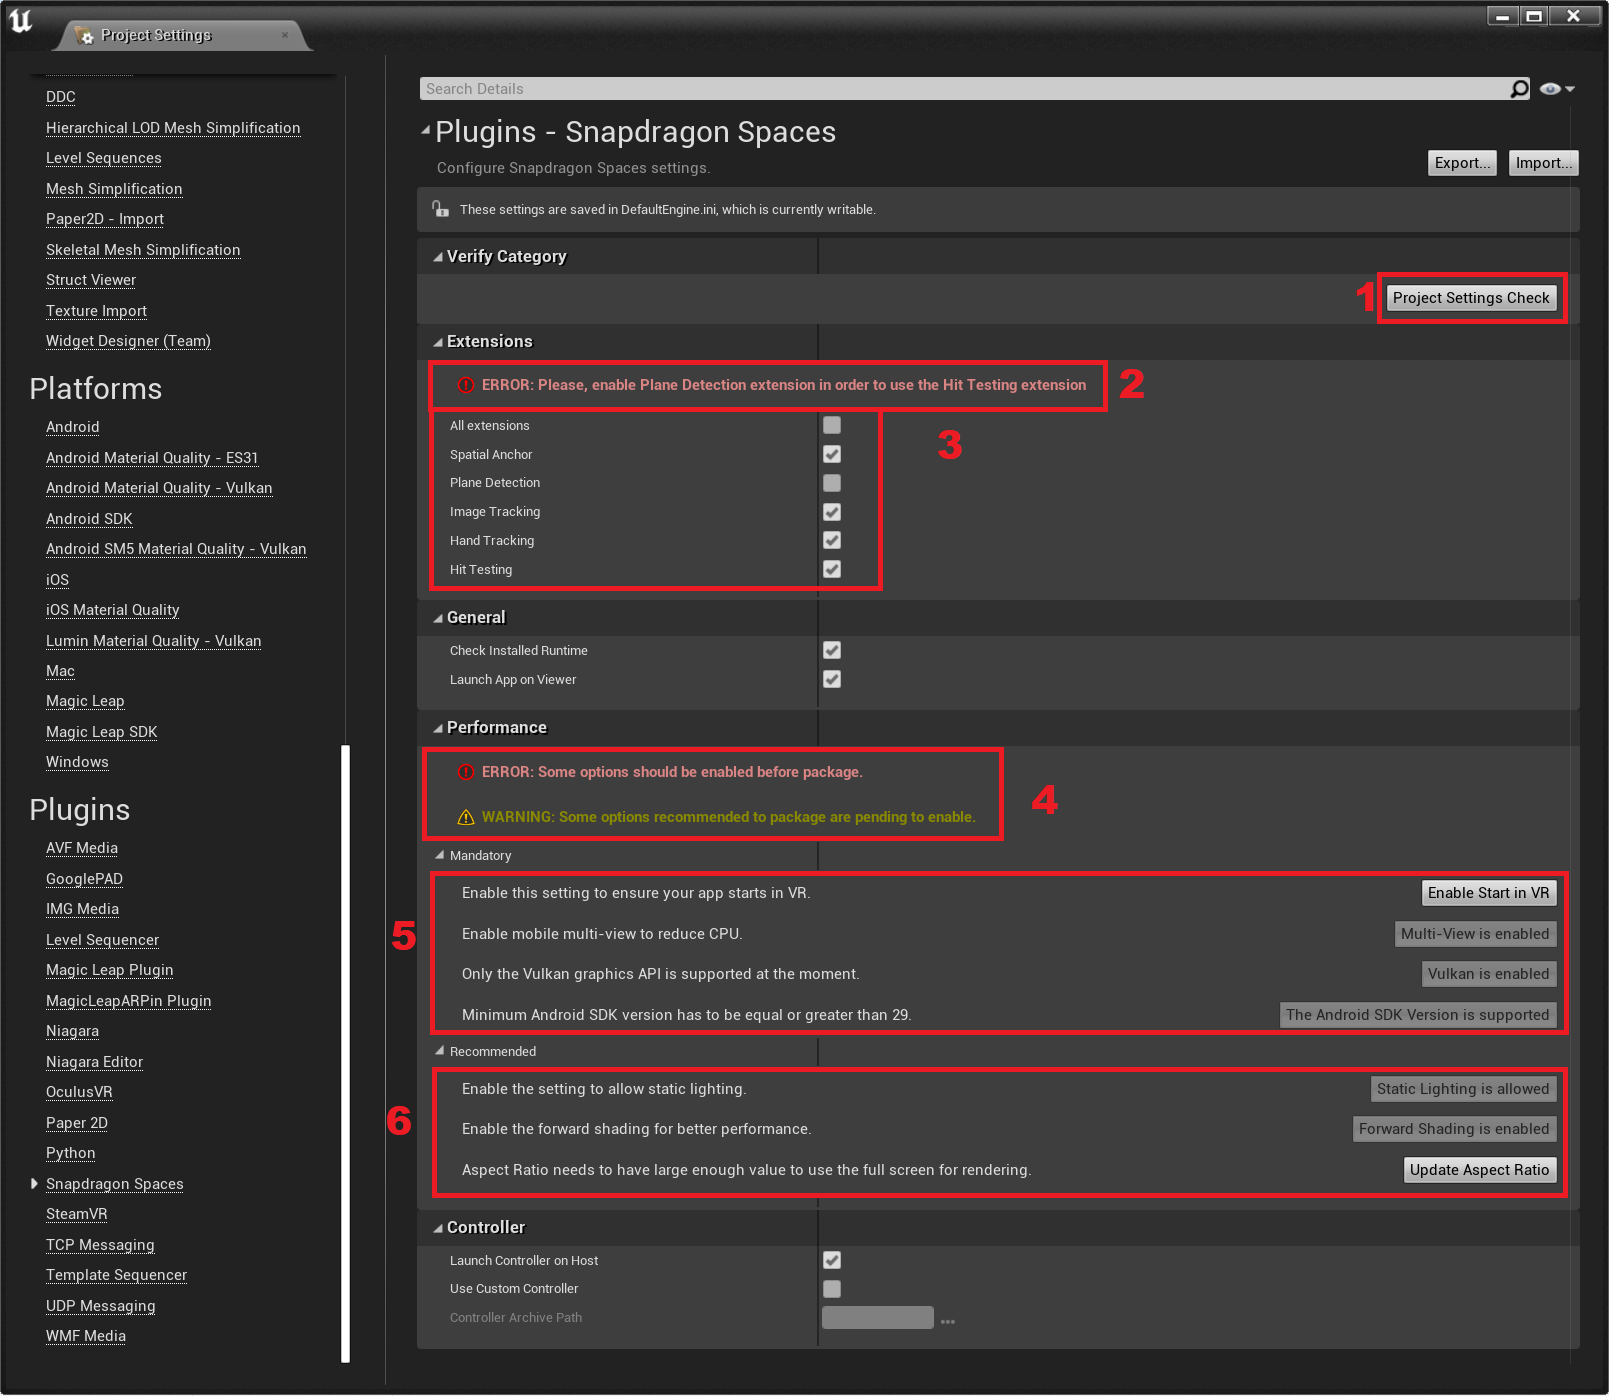The image size is (1609, 1396).
Task: Click the Vulkan is enabled button
Action: pyautogui.click(x=1489, y=974)
